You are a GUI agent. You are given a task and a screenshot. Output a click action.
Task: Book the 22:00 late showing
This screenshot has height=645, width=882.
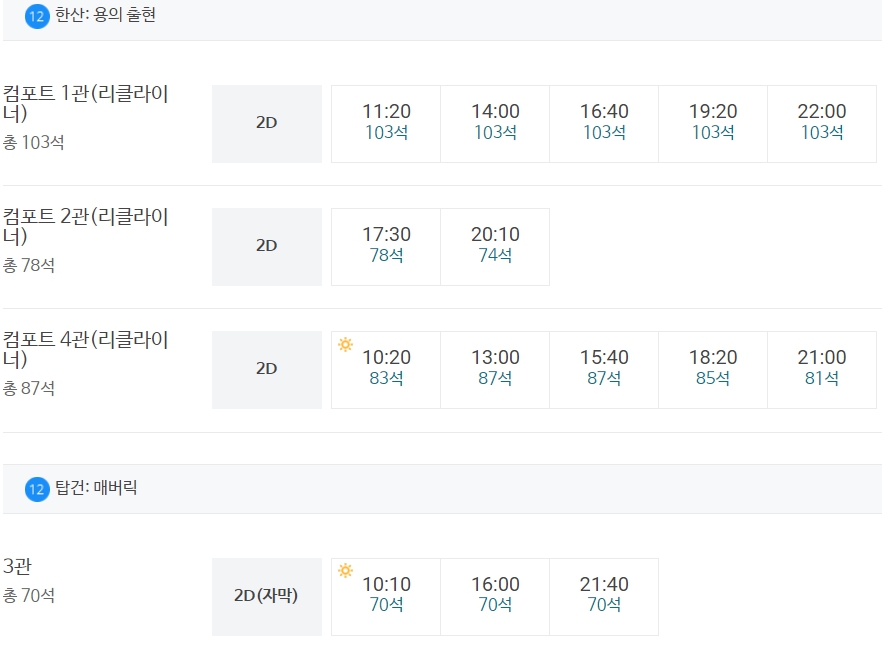[822, 124]
